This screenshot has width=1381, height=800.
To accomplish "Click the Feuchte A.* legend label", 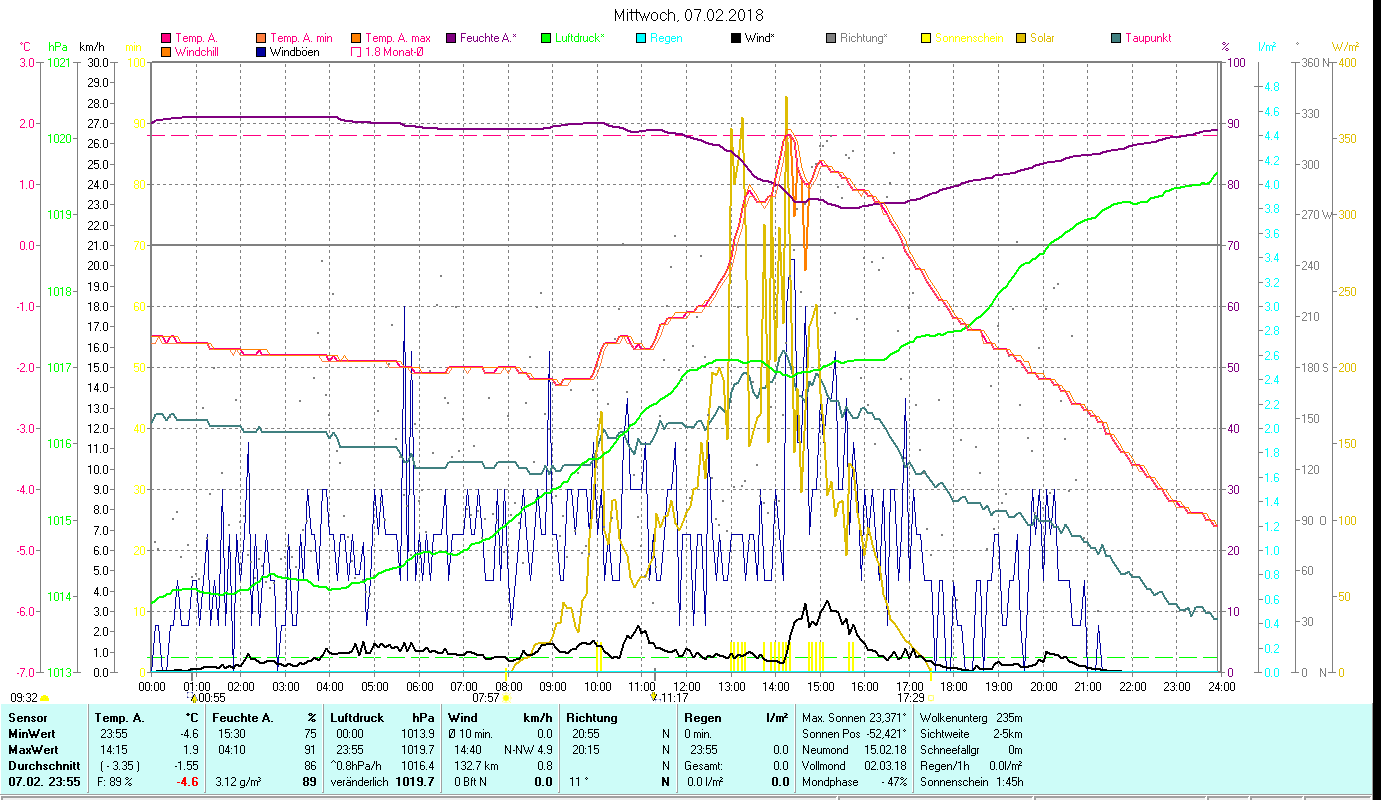I will pos(489,38).
